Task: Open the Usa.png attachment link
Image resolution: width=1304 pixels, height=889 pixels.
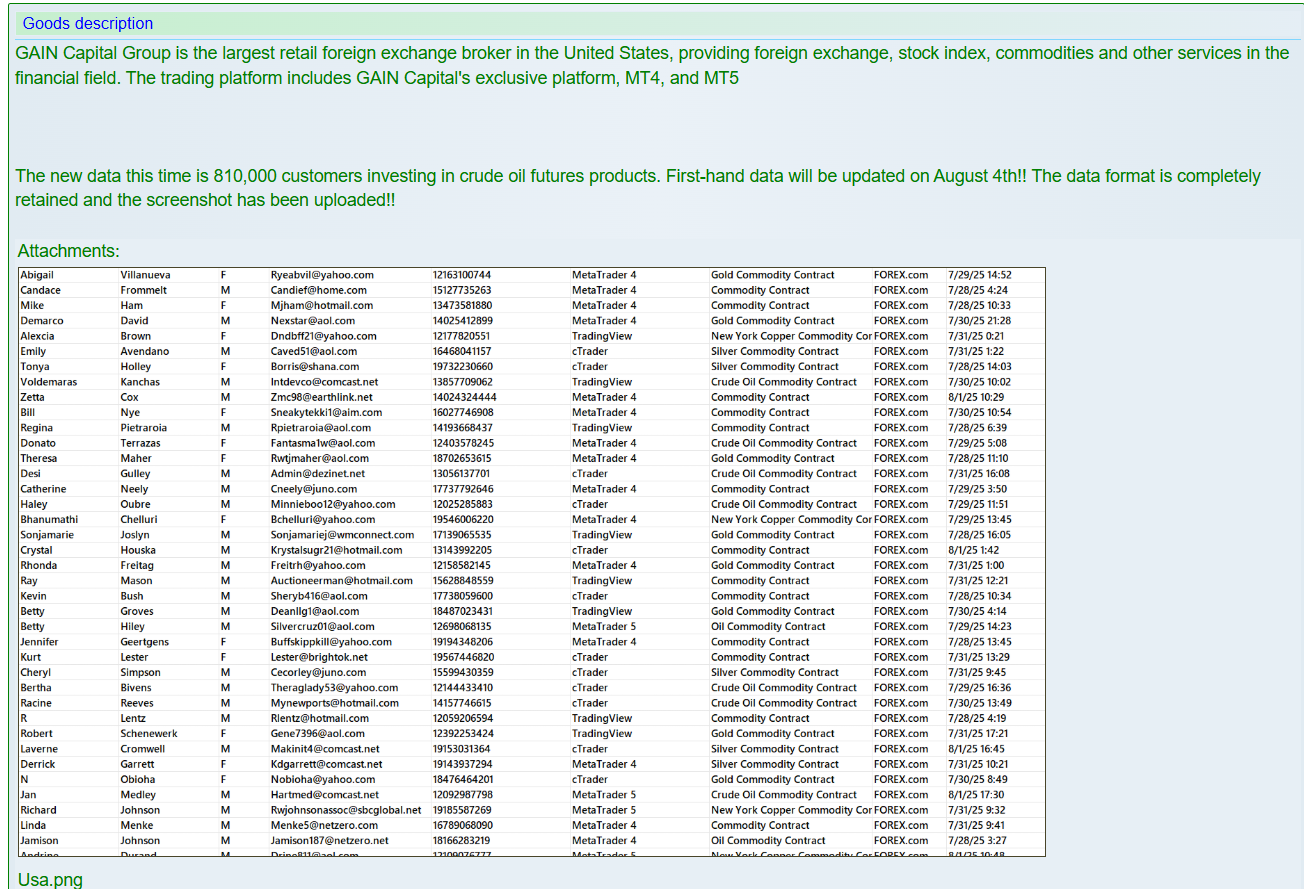Action: [50, 880]
